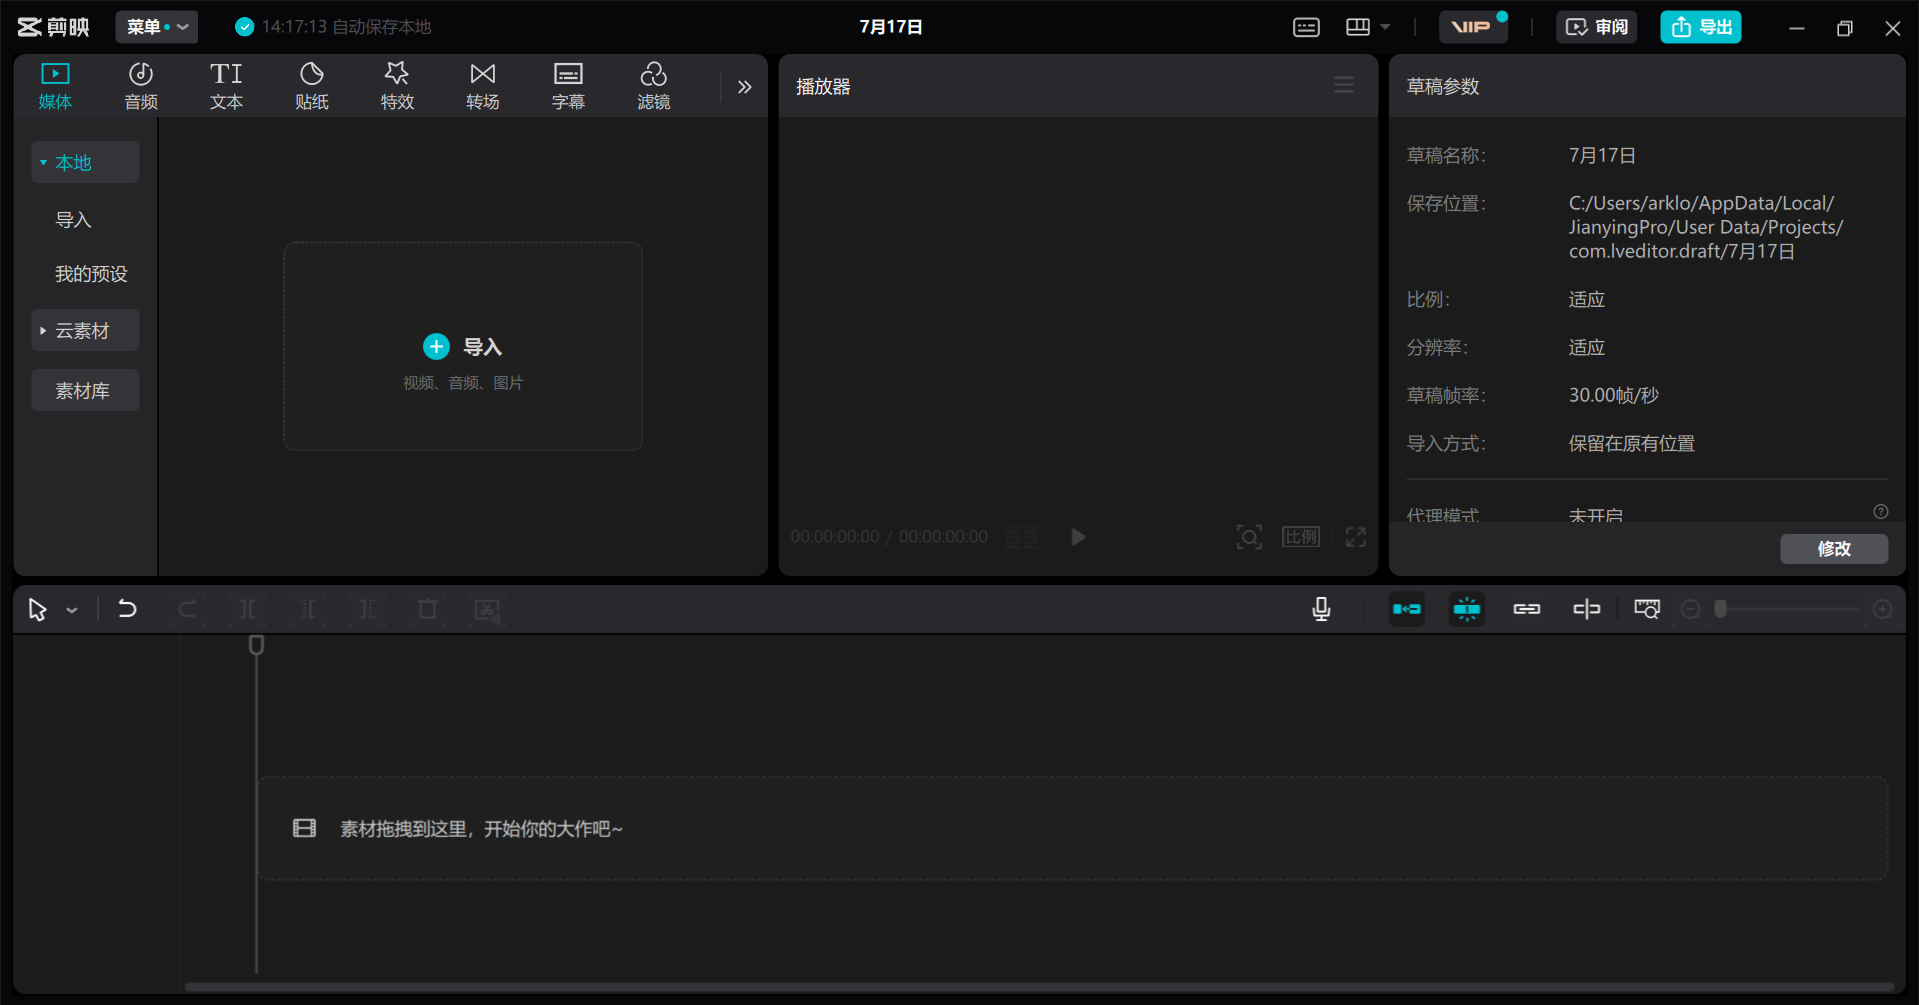
Task: Toggle auto snapping in timeline toolbar
Action: tap(1466, 609)
